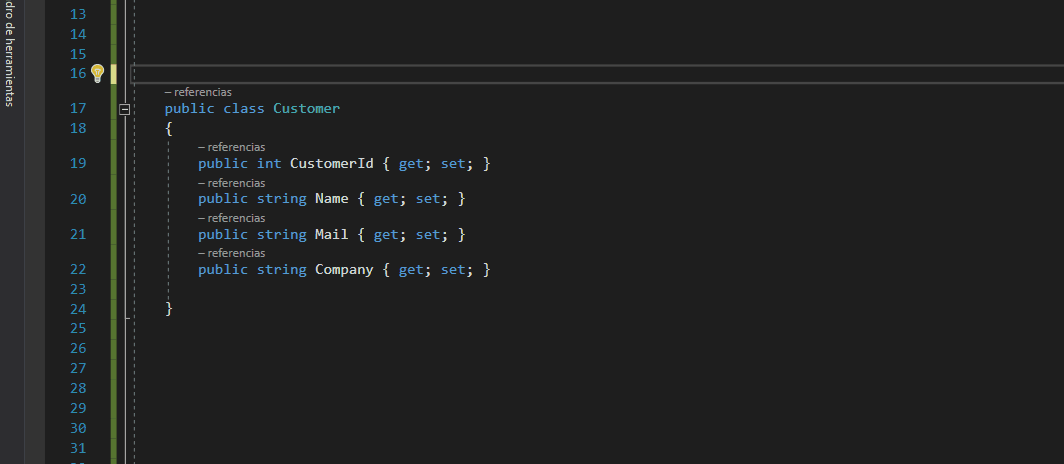Show the referencias CodeLens above CustomerId property
The width and height of the screenshot is (1064, 464).
[231, 147]
